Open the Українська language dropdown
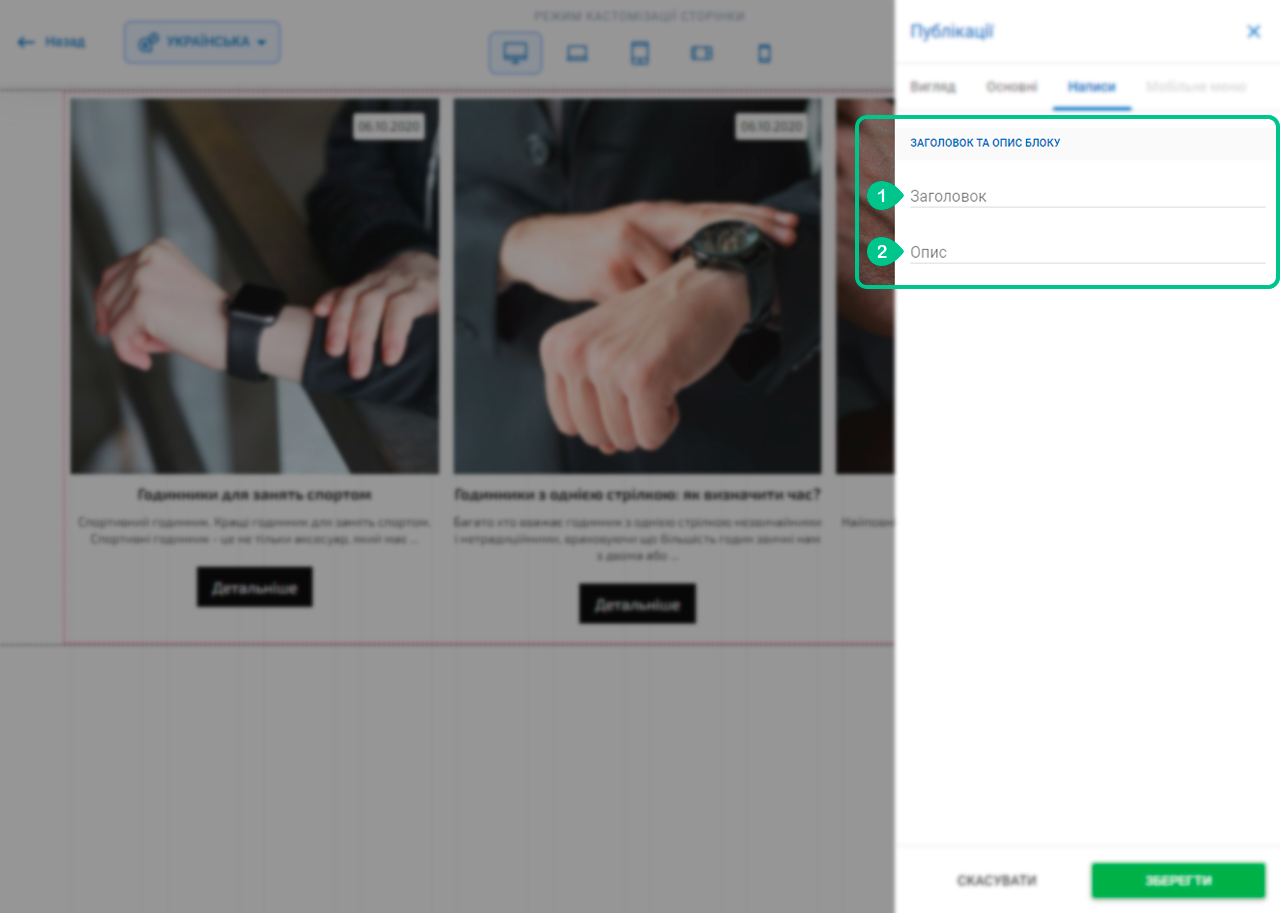The height and width of the screenshot is (913, 1280). [202, 43]
